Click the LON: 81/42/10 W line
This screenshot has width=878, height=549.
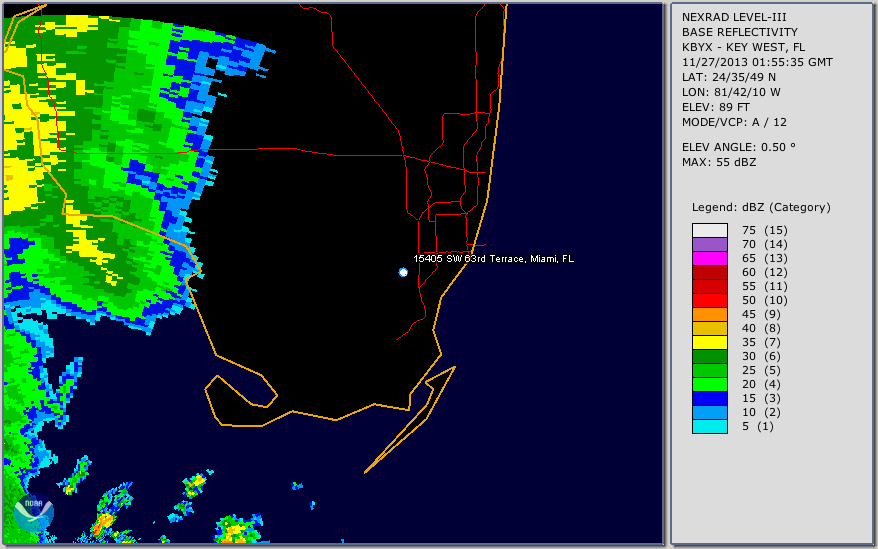[x=731, y=92]
